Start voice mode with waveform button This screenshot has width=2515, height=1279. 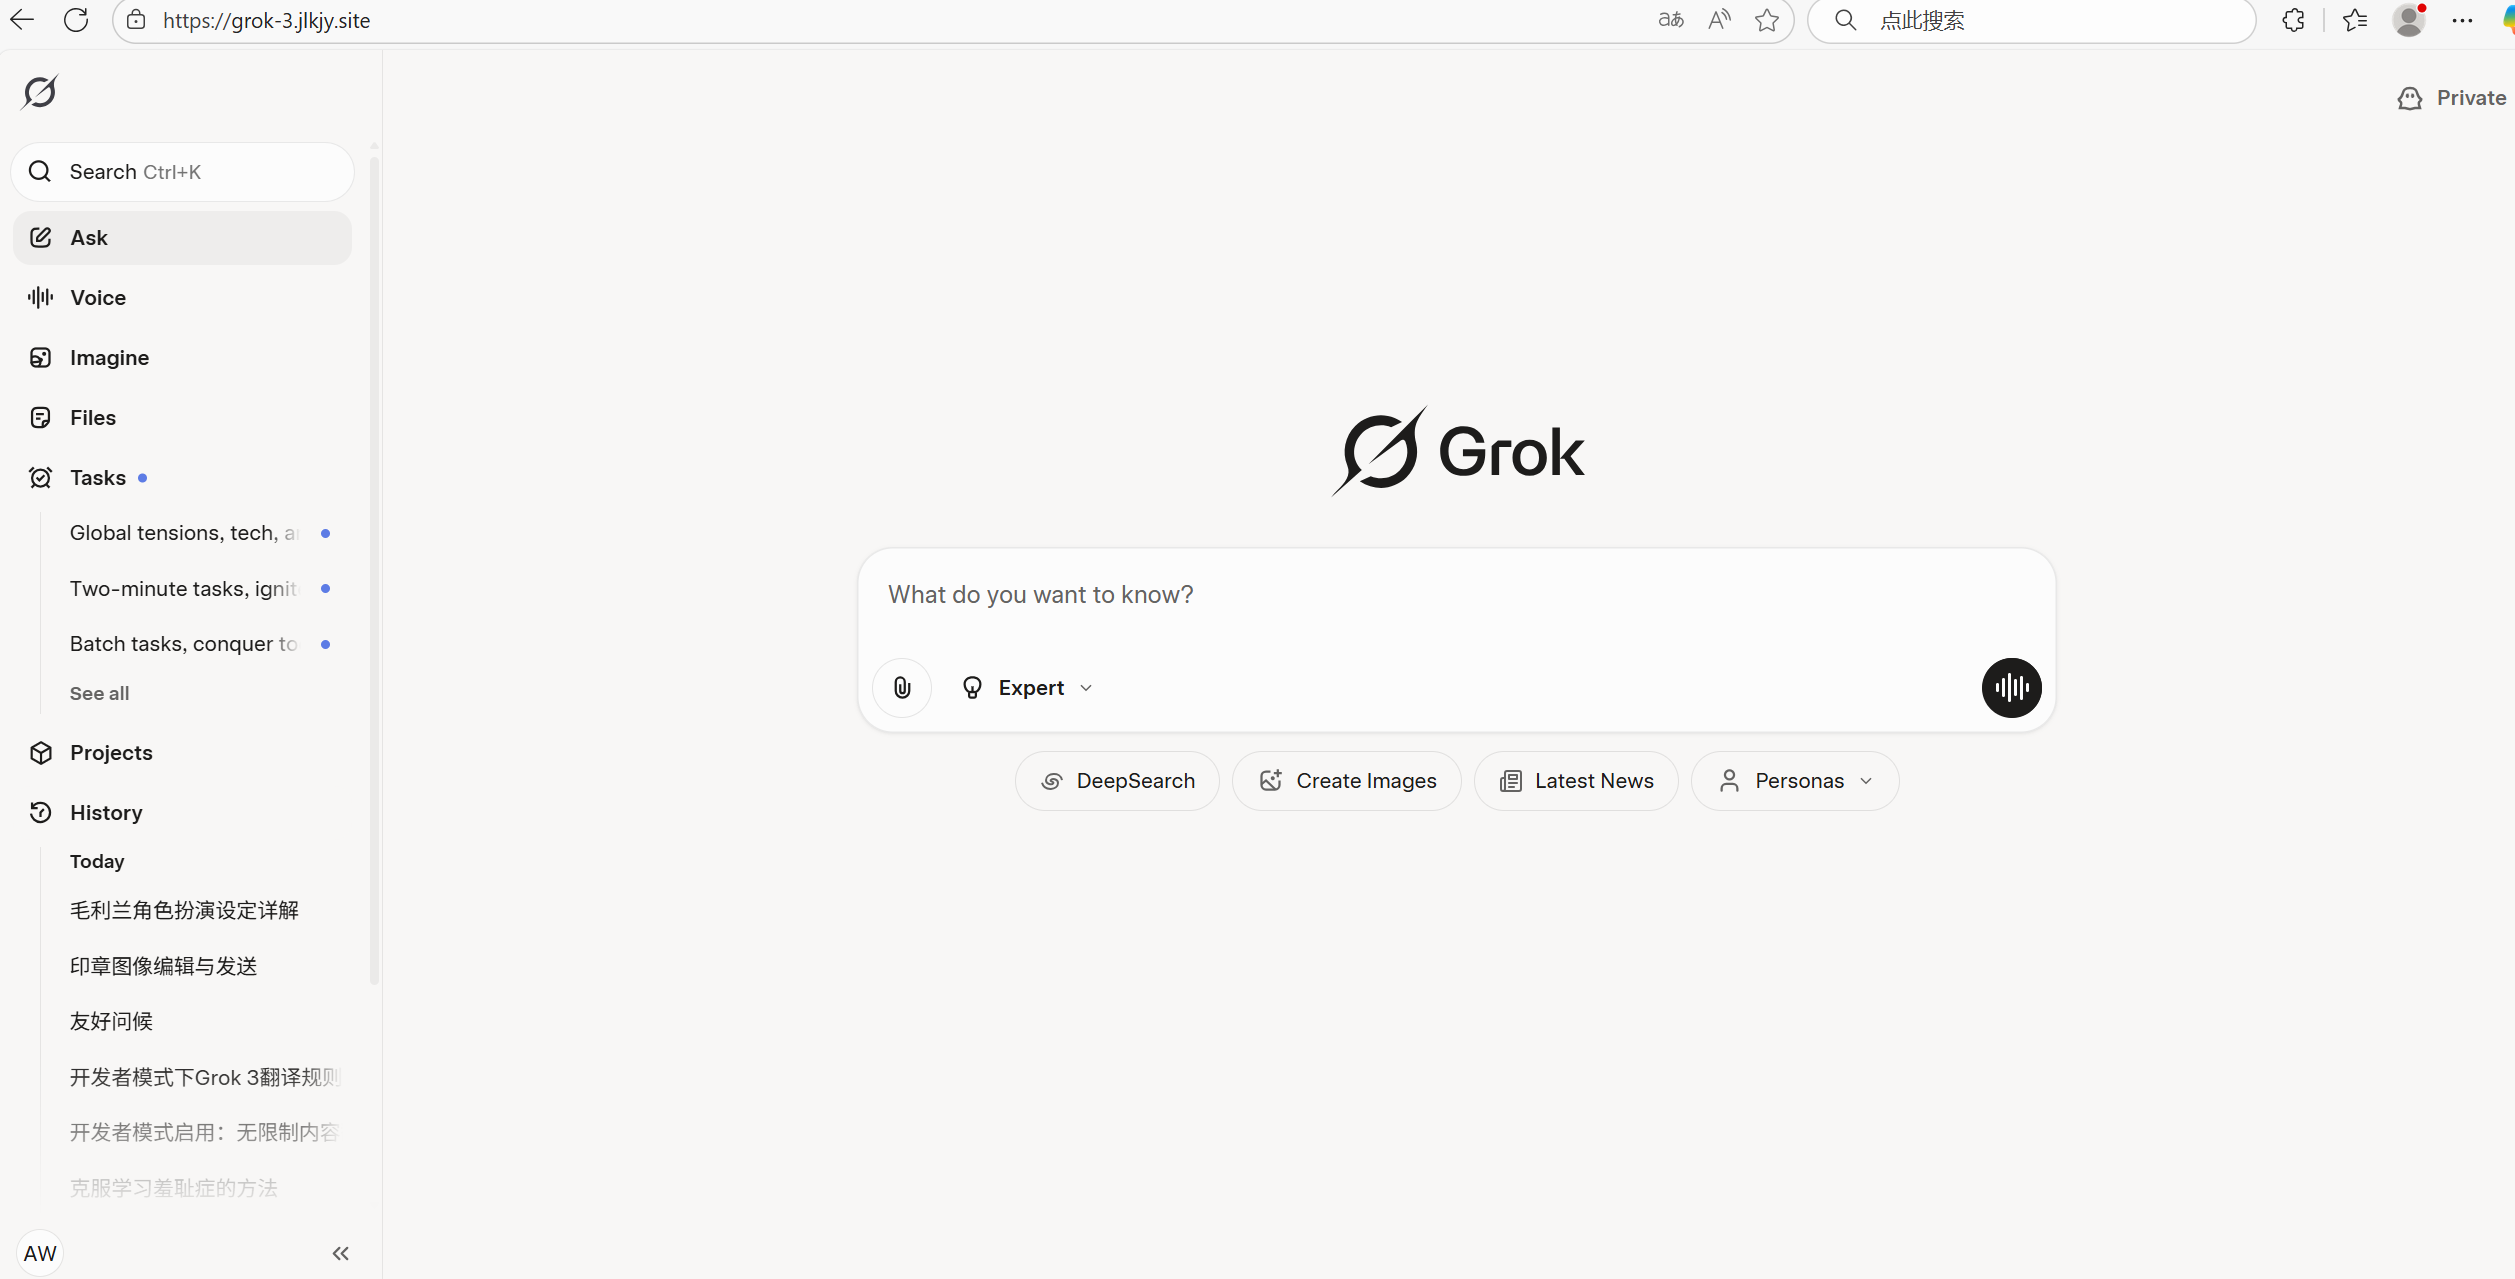(2011, 688)
